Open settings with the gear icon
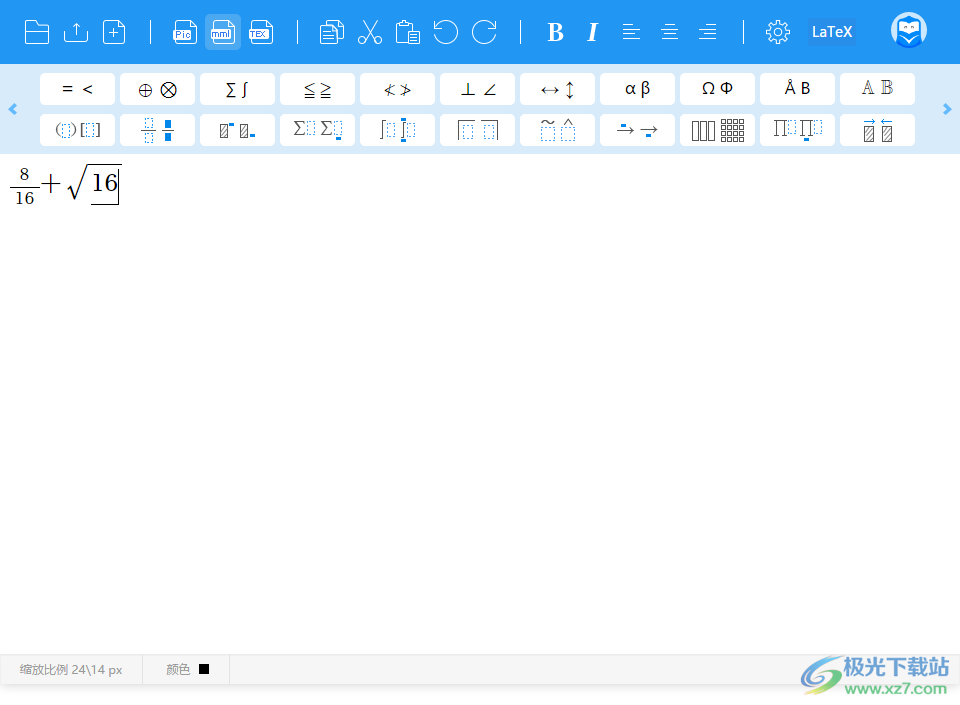This screenshot has width=960, height=705. click(778, 32)
